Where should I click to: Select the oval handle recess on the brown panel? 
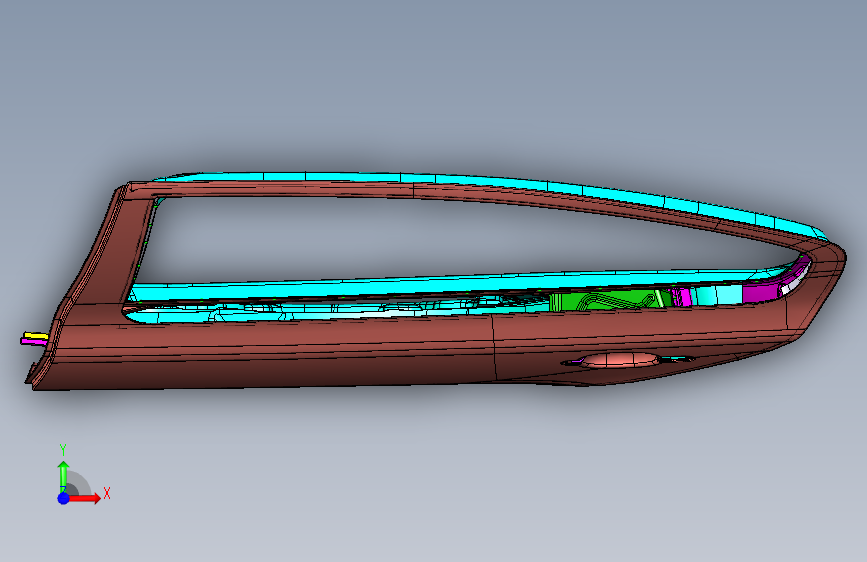(619, 360)
